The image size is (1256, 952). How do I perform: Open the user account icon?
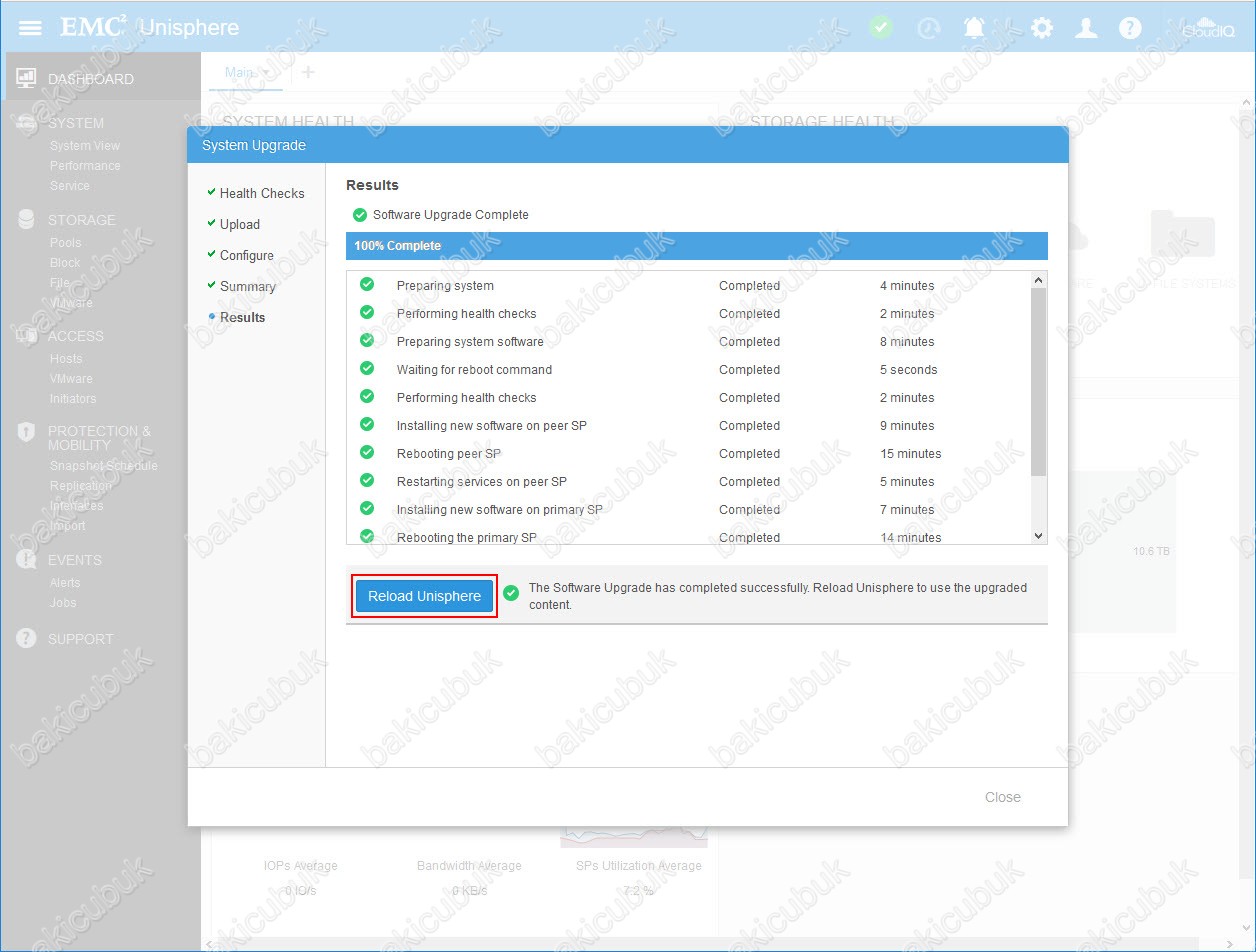tap(1086, 28)
